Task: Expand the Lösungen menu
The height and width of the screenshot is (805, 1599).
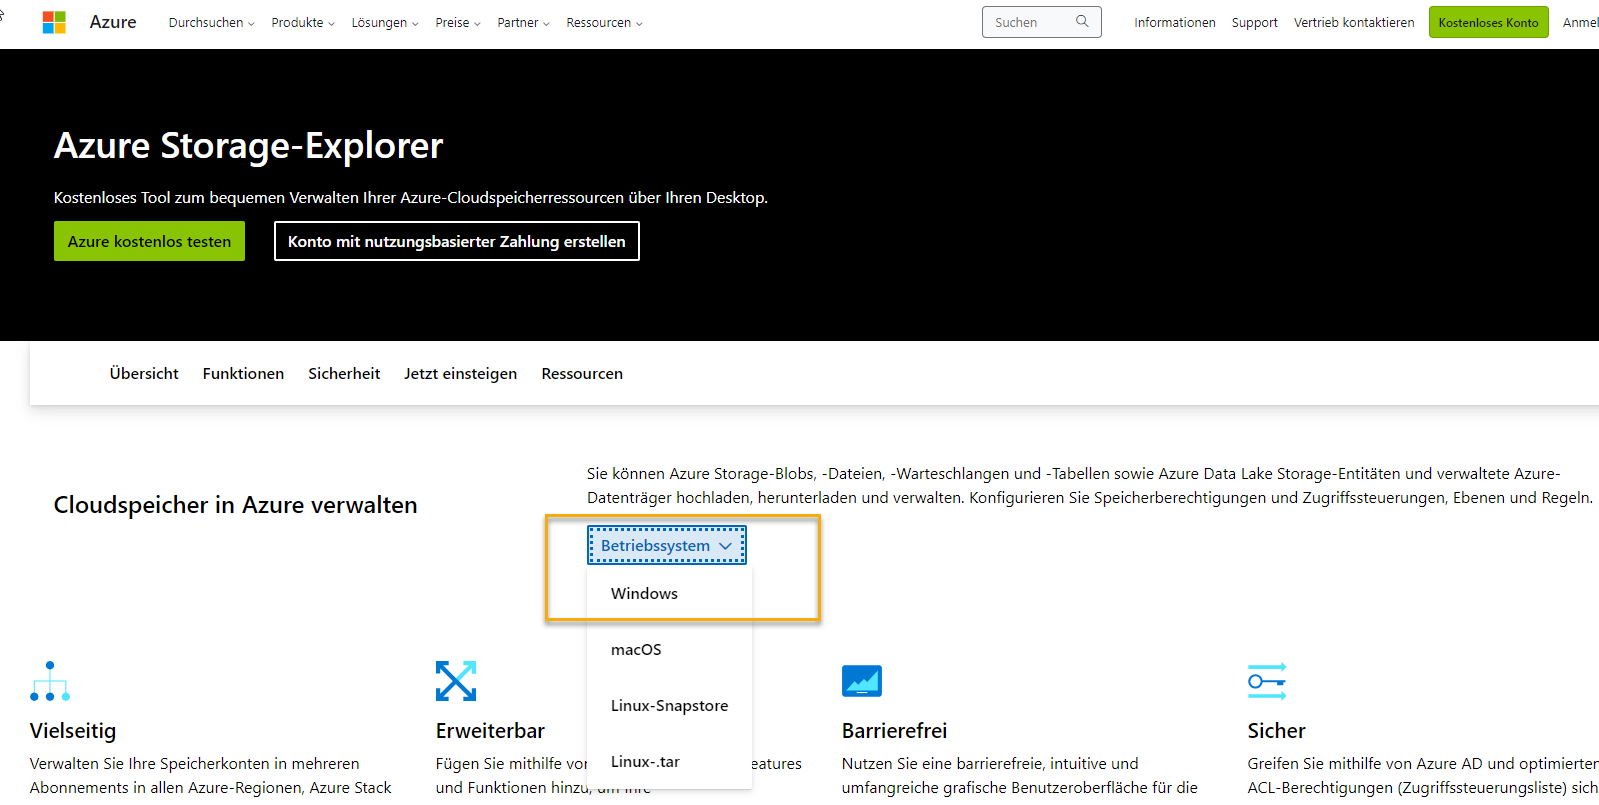Action: [385, 22]
